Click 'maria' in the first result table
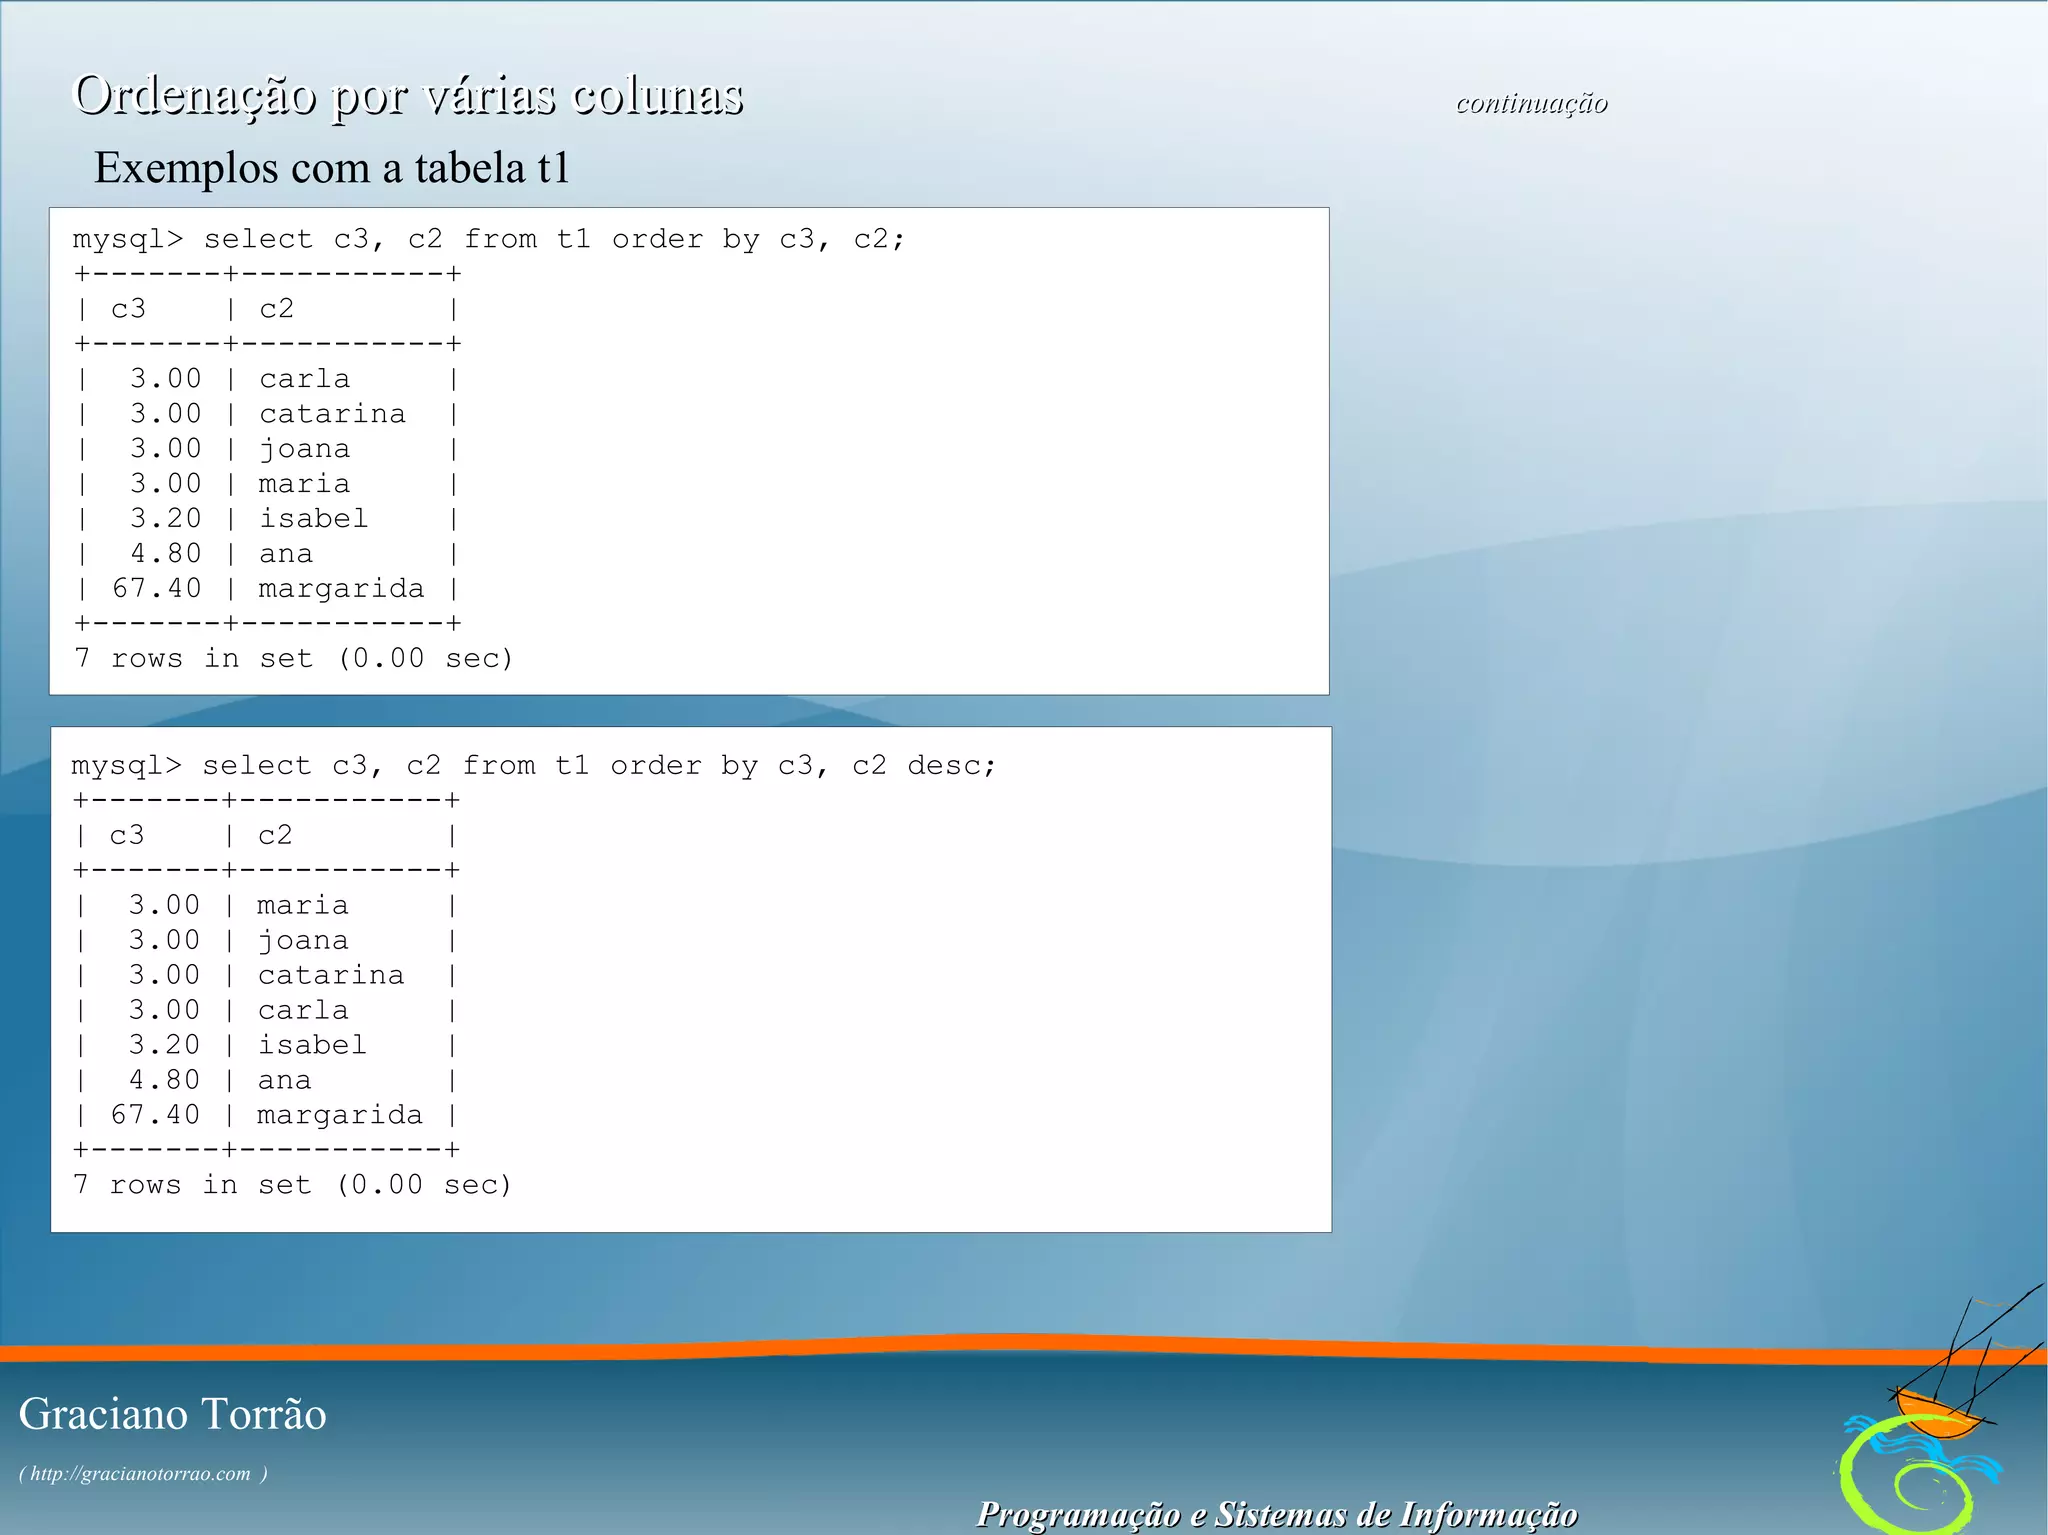This screenshot has width=2048, height=1535. [304, 484]
